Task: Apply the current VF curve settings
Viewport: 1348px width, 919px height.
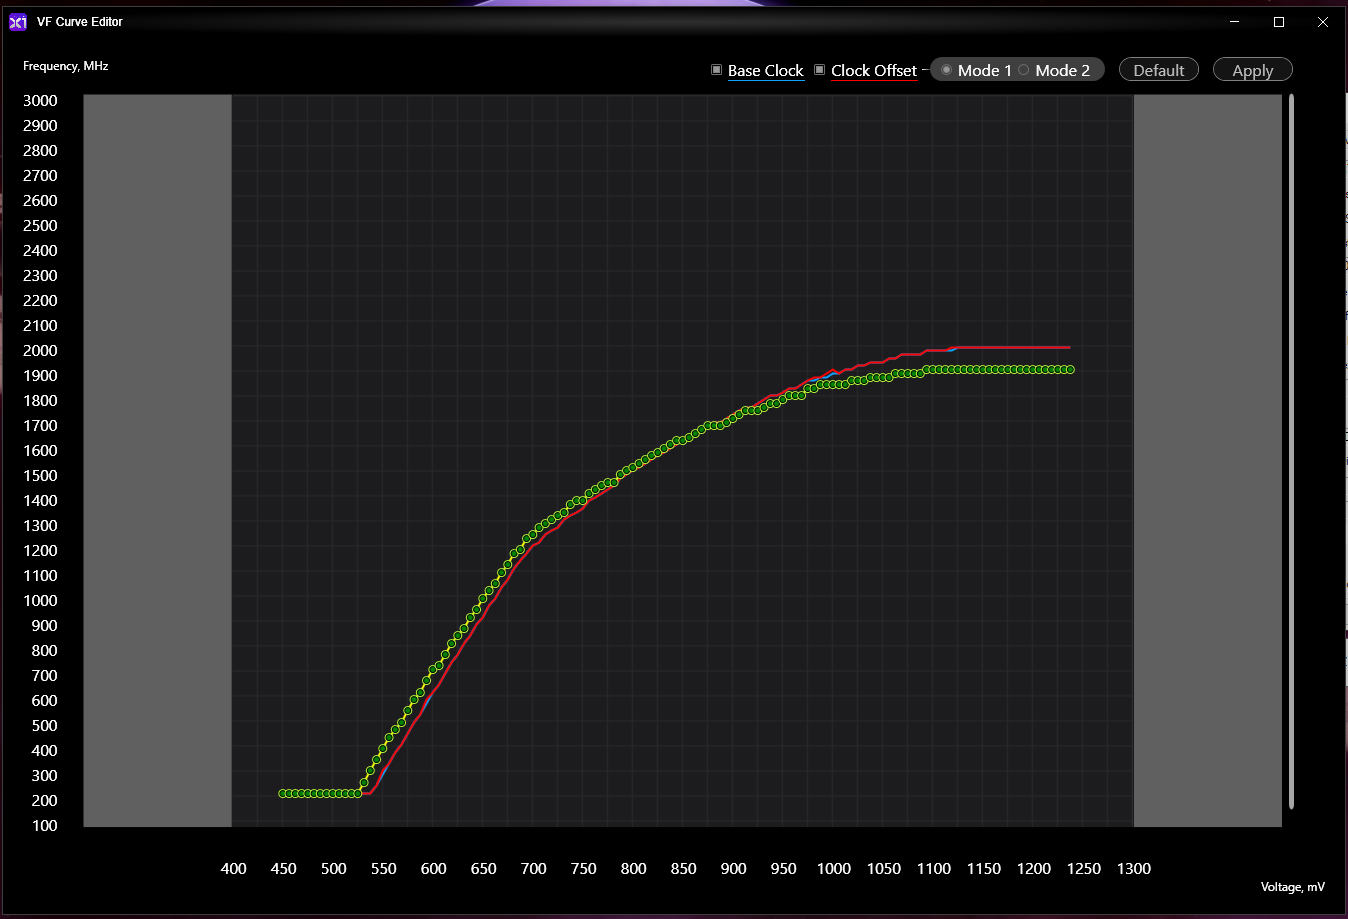Action: 1252,70
